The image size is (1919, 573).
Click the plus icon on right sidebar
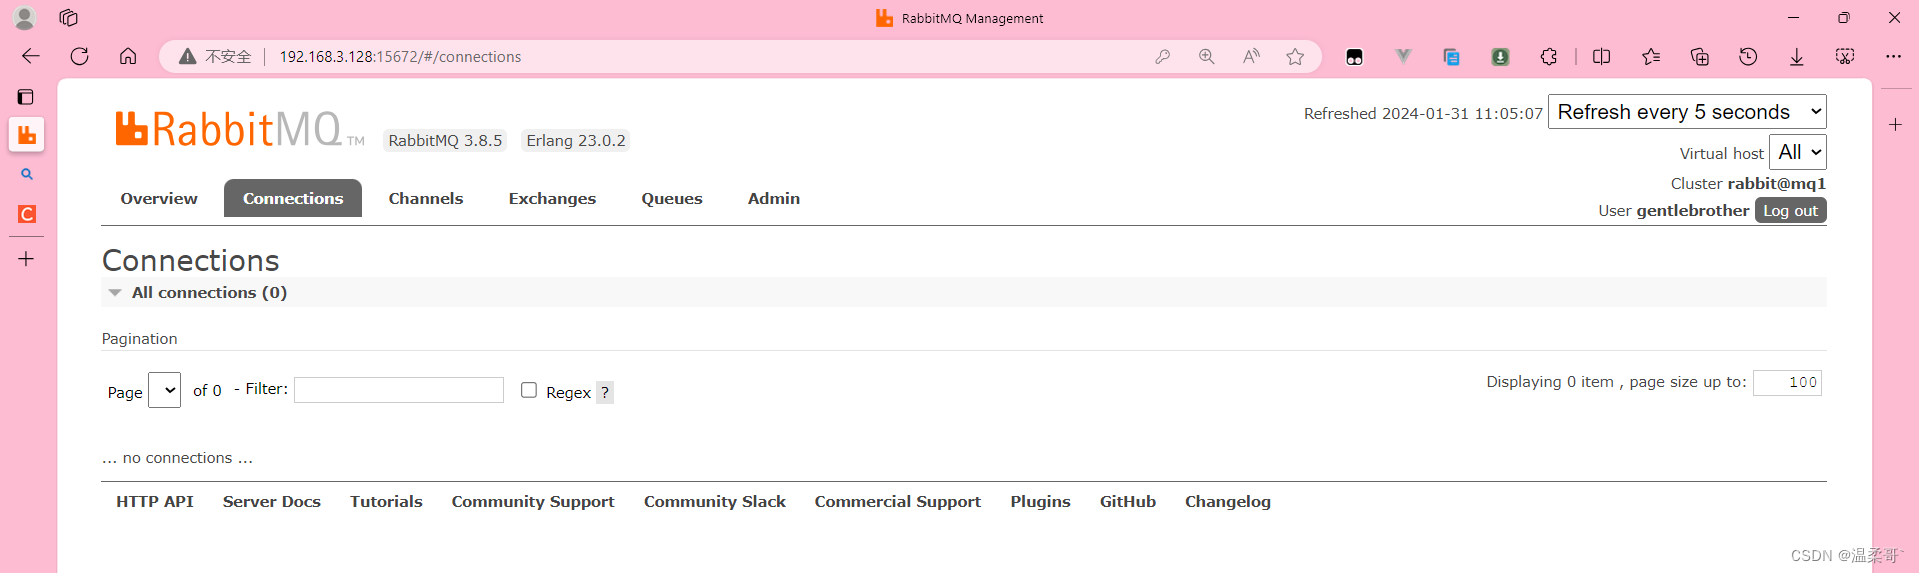(1895, 125)
